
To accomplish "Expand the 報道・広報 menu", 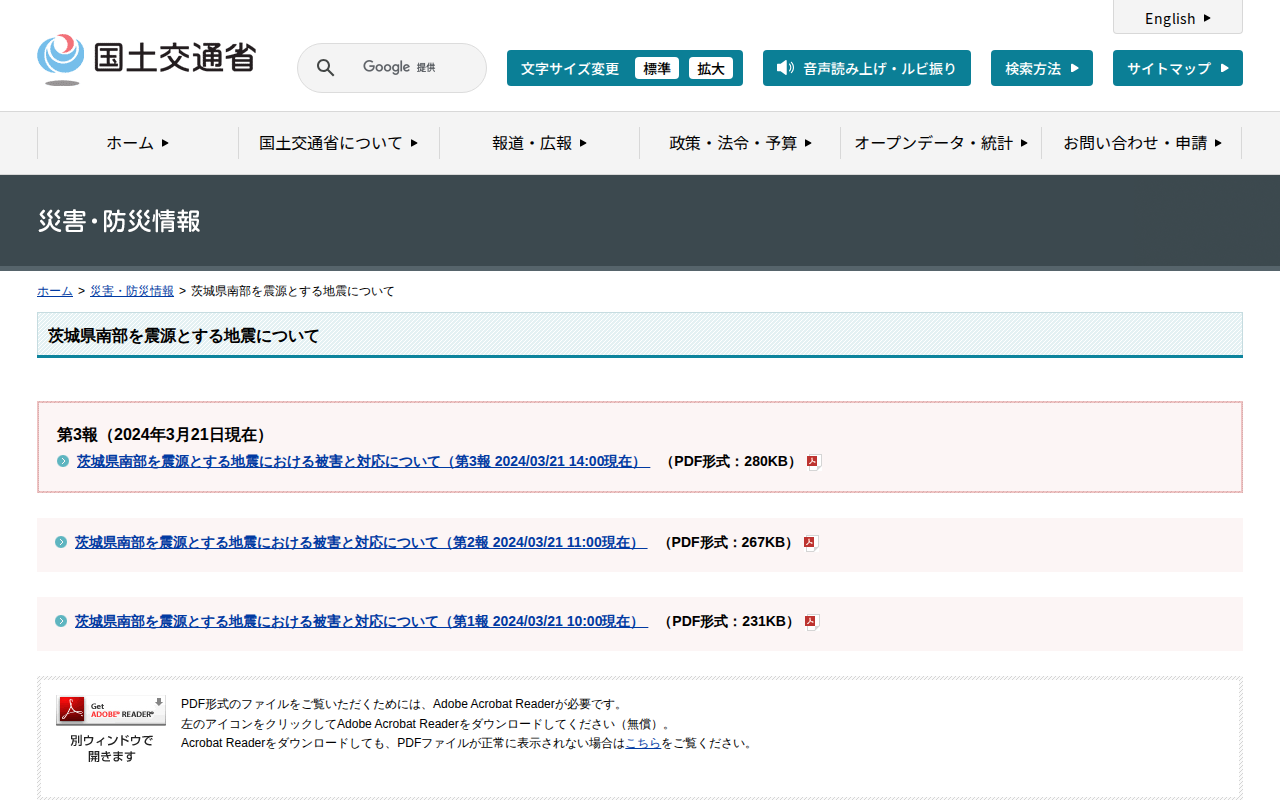I will coord(539,143).
